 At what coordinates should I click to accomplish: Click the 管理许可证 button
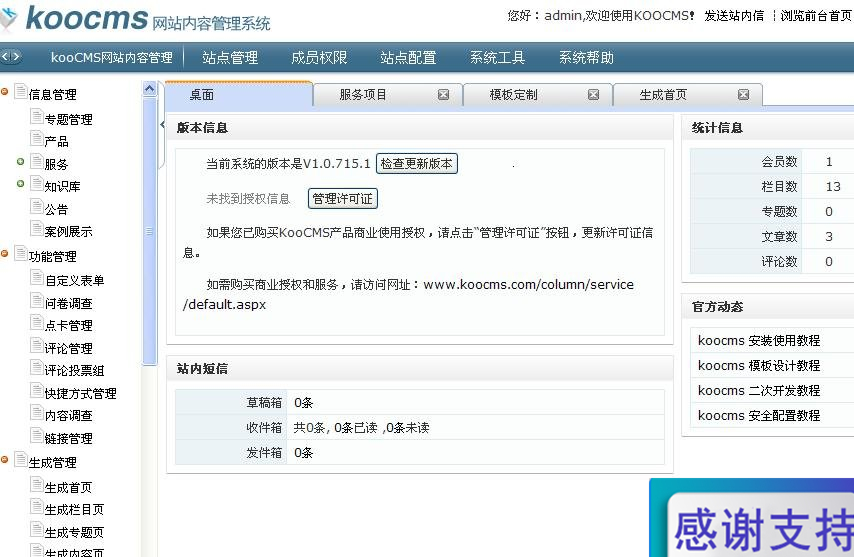coord(343,198)
